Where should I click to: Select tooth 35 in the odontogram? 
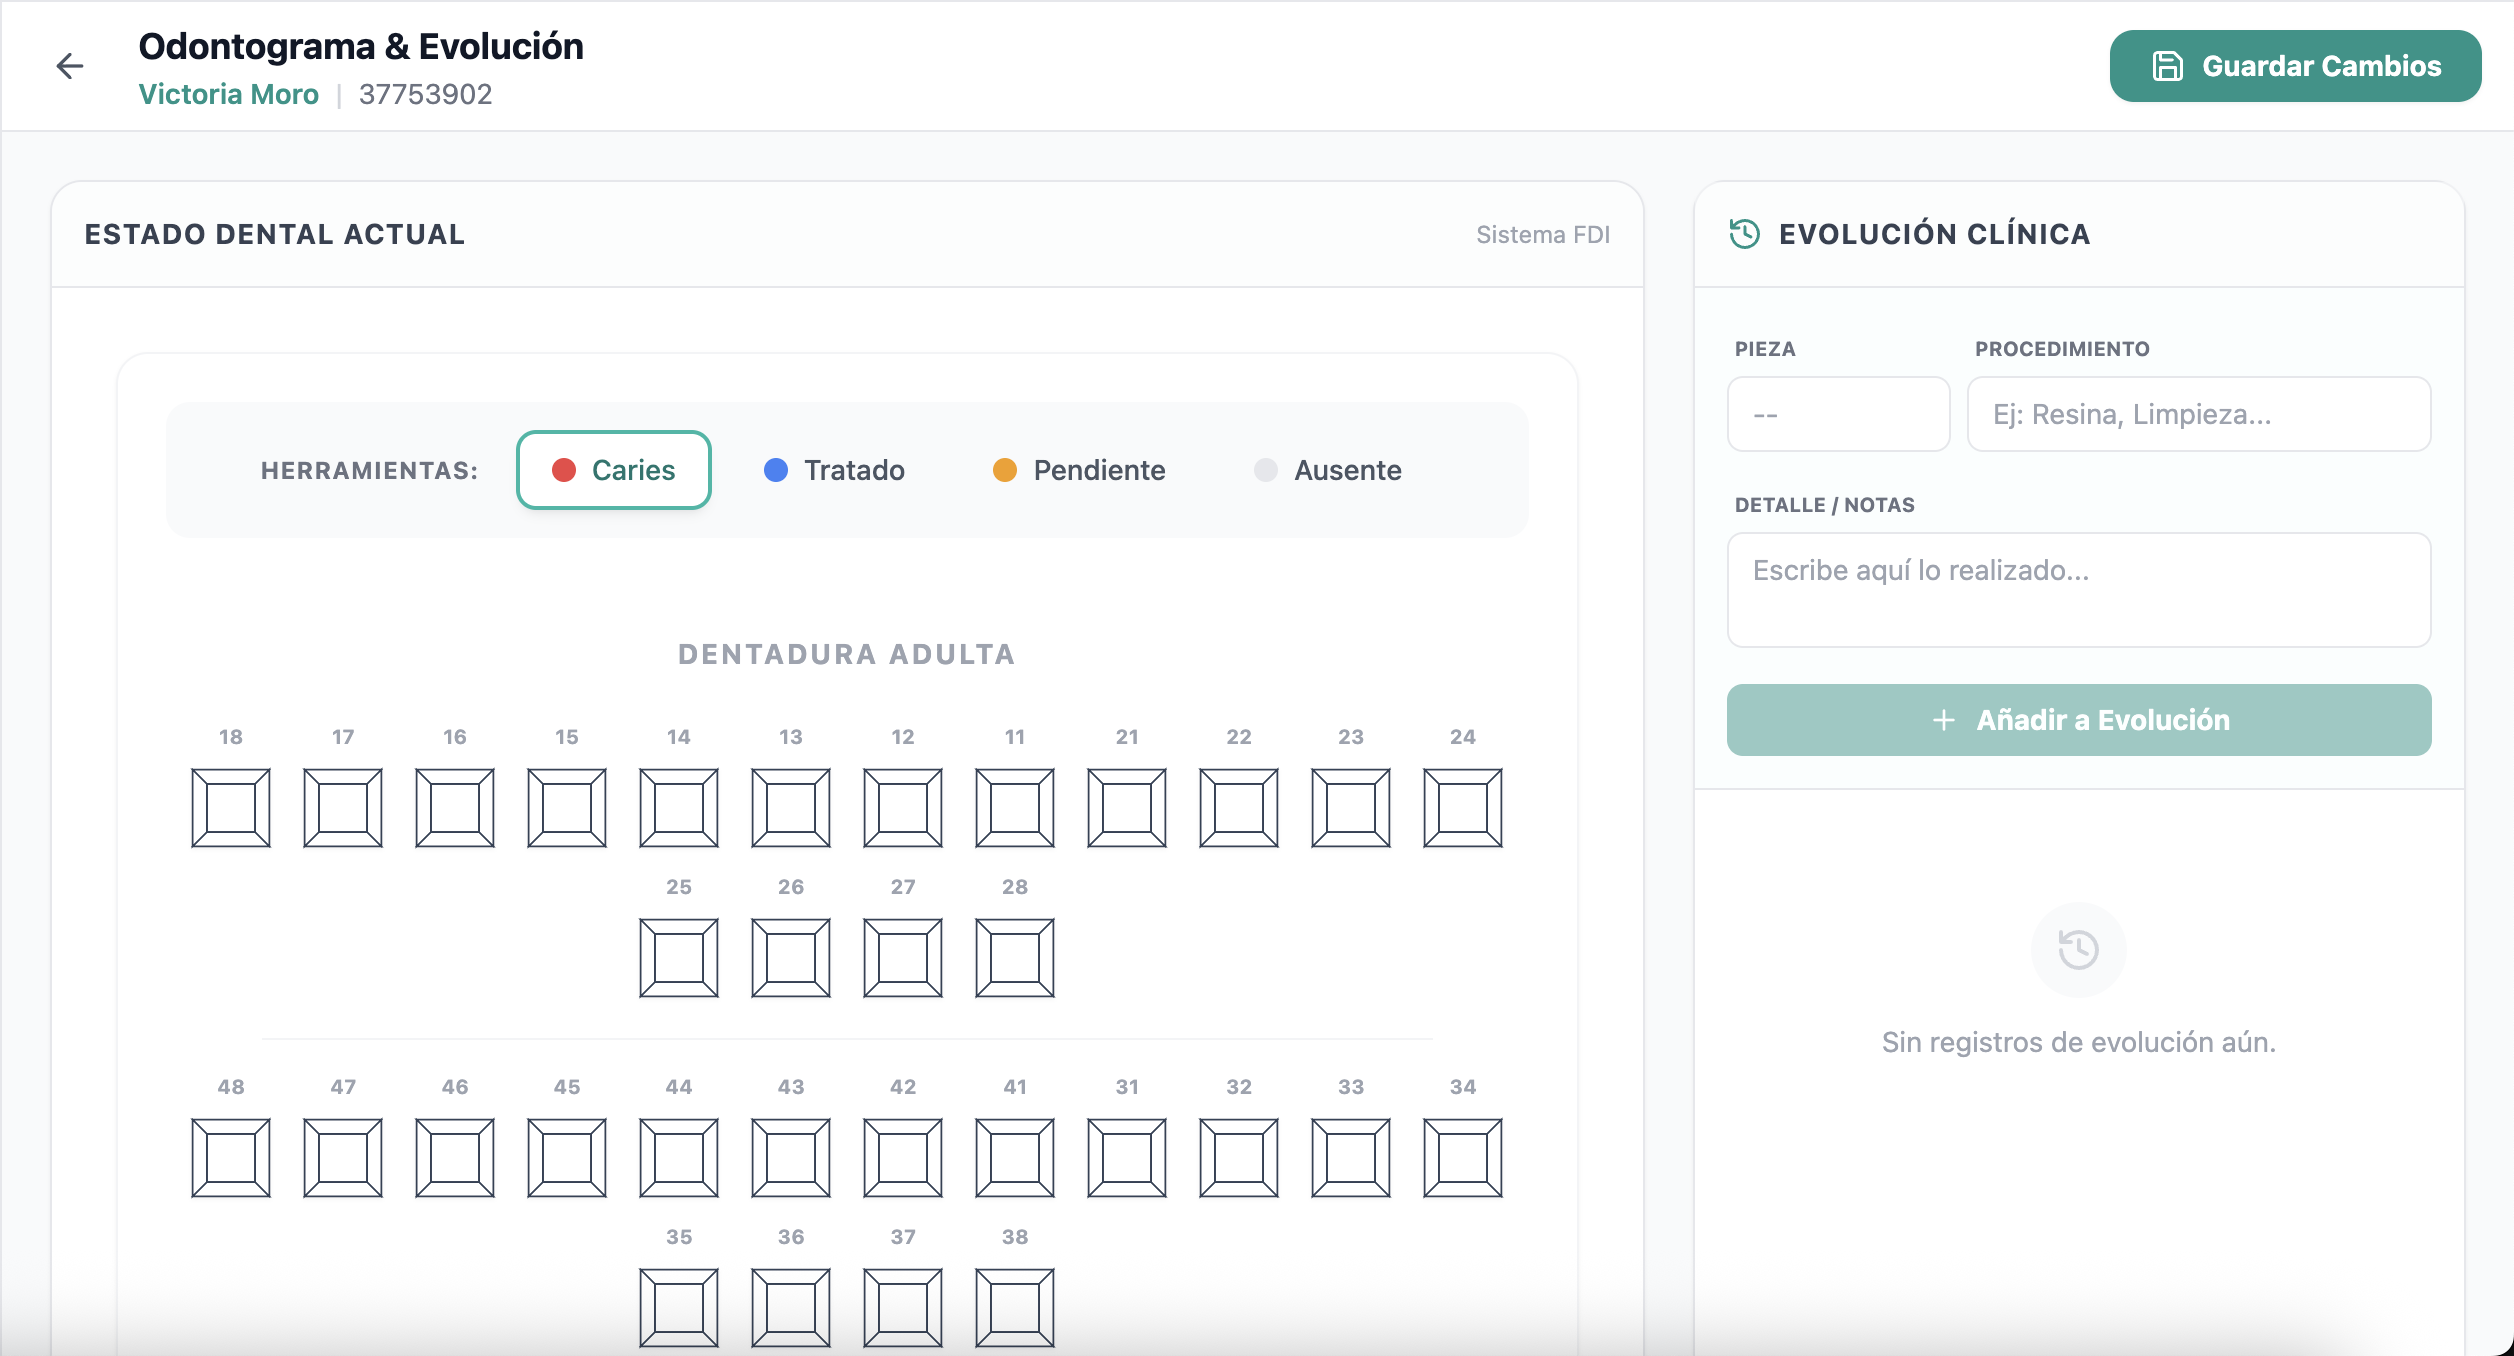click(679, 1308)
